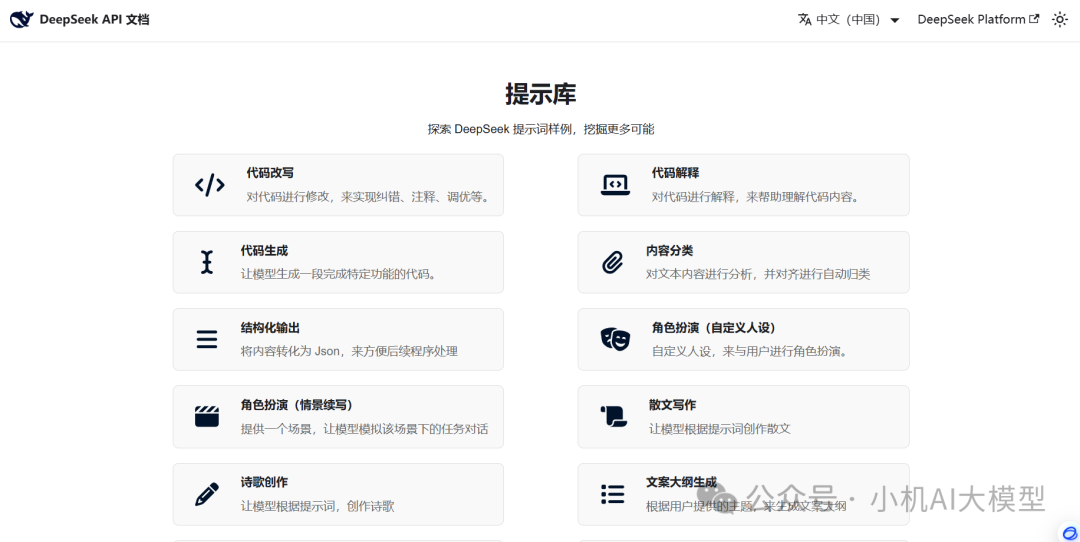Open the 角色扮演（自定义人设） card title
Image resolution: width=1080 pixels, height=542 pixels.
[x=714, y=328]
